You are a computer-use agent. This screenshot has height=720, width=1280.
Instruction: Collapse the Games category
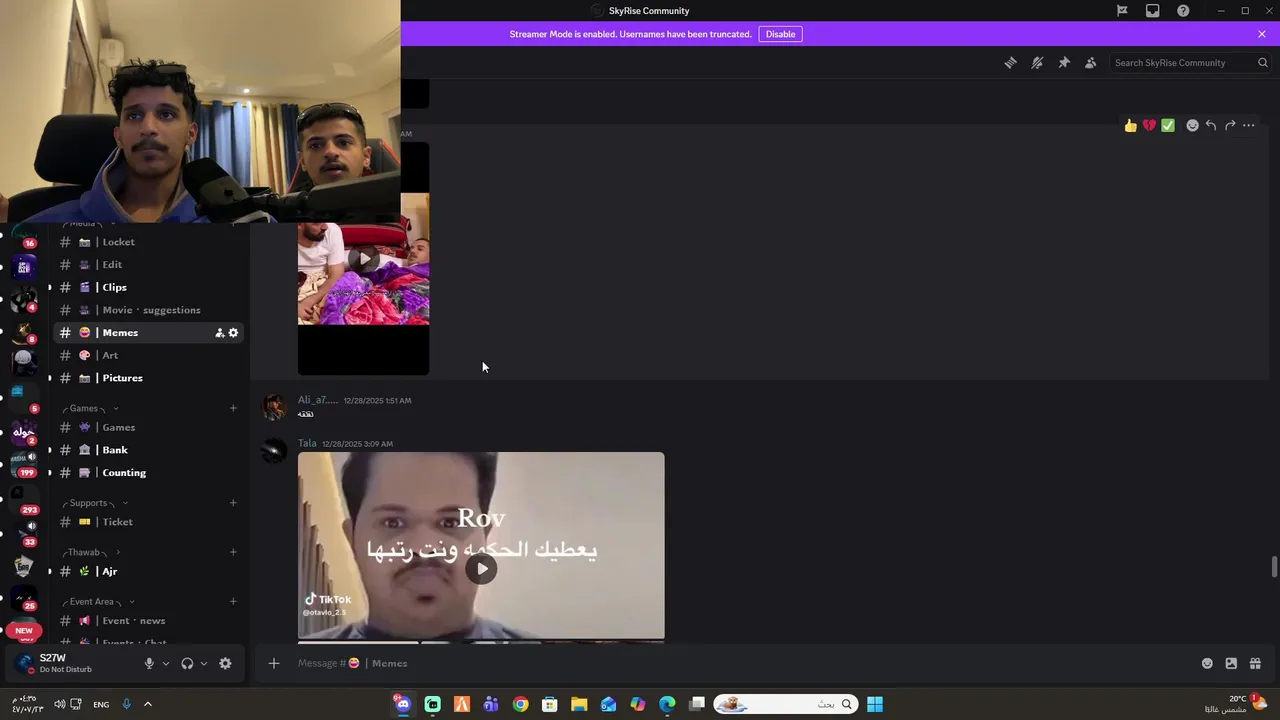[x=91, y=408]
